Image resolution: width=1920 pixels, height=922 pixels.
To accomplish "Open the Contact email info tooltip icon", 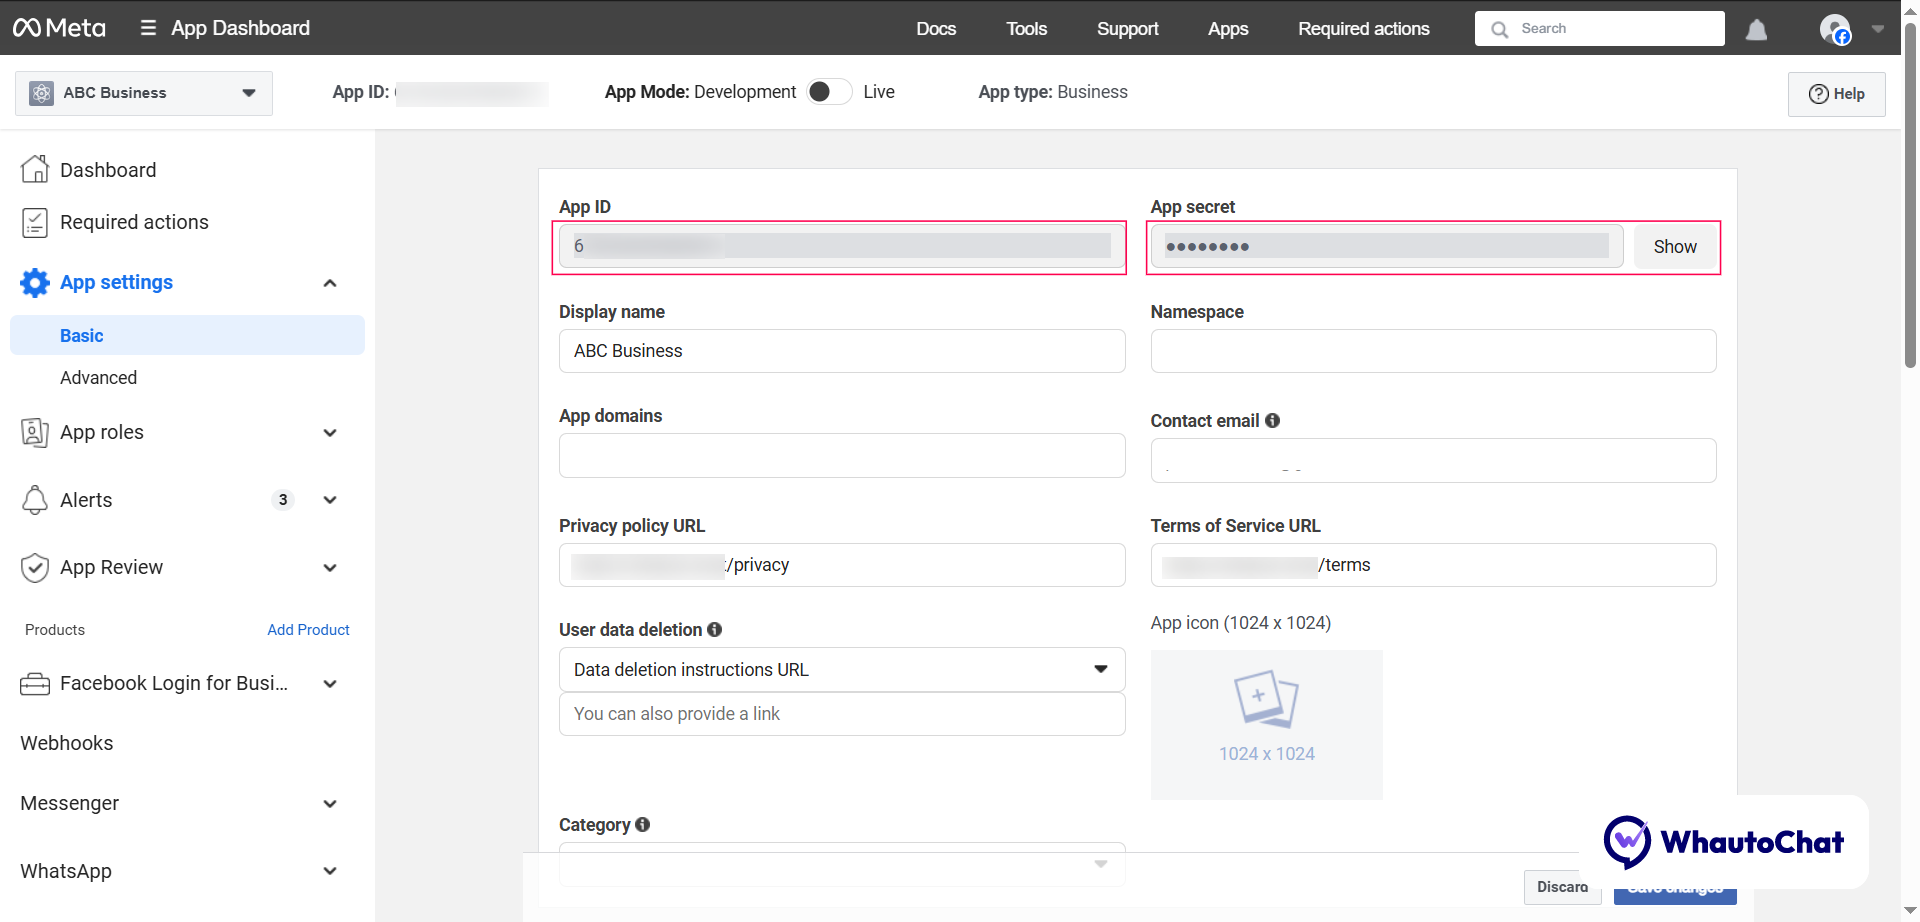I will point(1272,420).
